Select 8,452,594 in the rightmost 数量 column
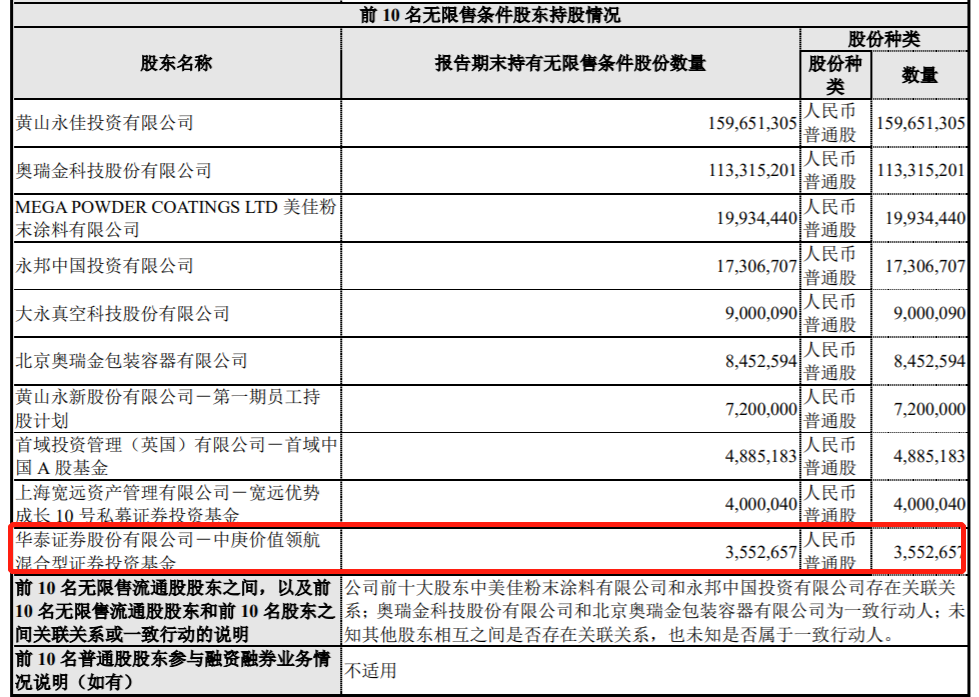This screenshot has width=979, height=697. tap(929, 361)
